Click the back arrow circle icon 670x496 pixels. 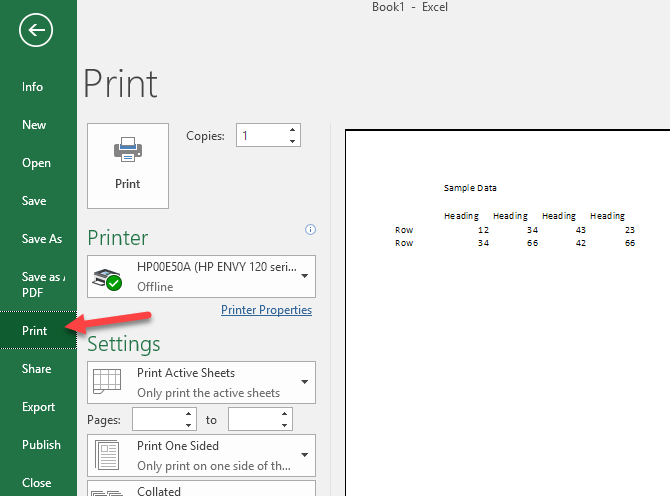point(36,30)
